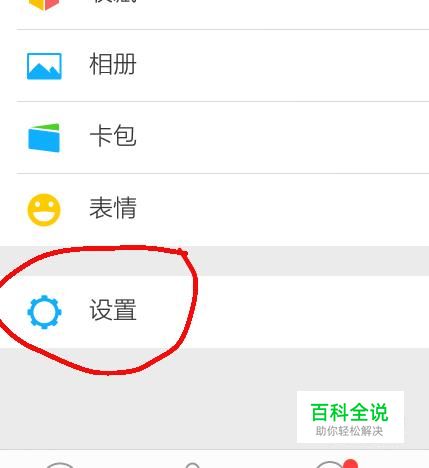
Task: Switch to the bottom-middle tab icon
Action: pyautogui.click(x=193, y=465)
